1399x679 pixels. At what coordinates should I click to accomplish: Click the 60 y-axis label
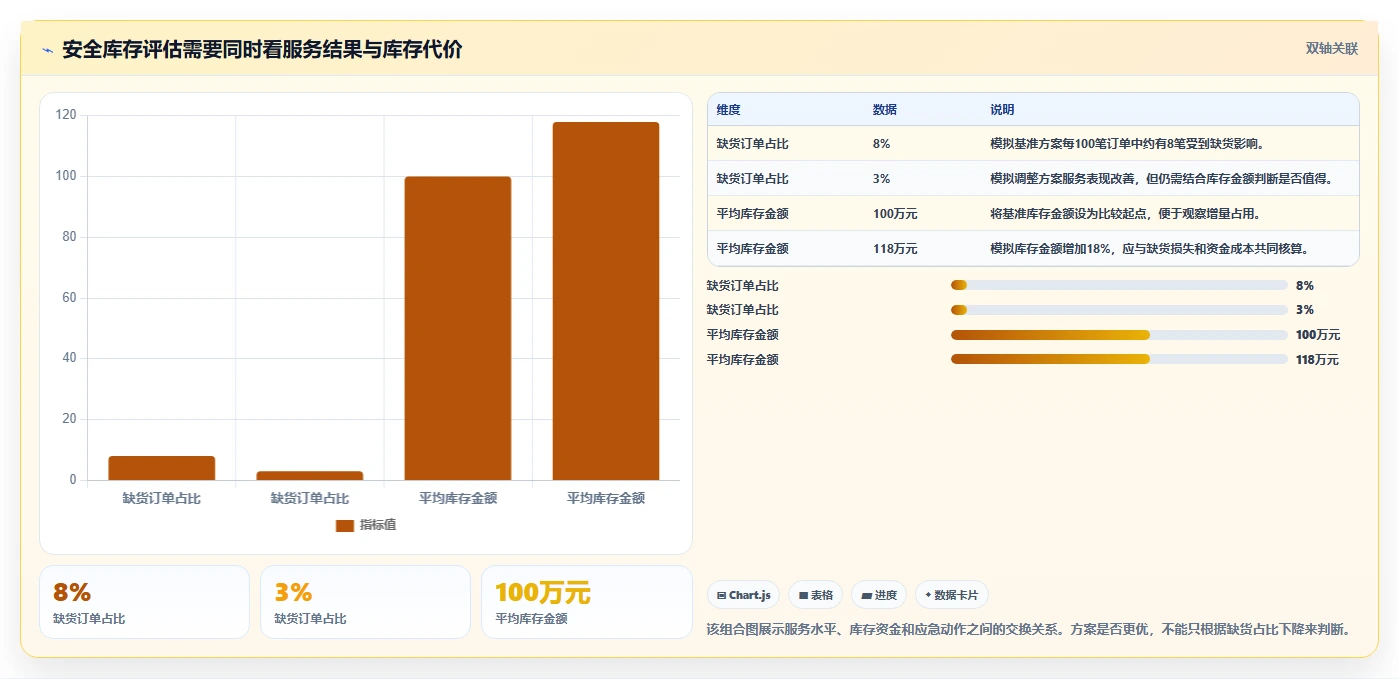click(x=69, y=298)
